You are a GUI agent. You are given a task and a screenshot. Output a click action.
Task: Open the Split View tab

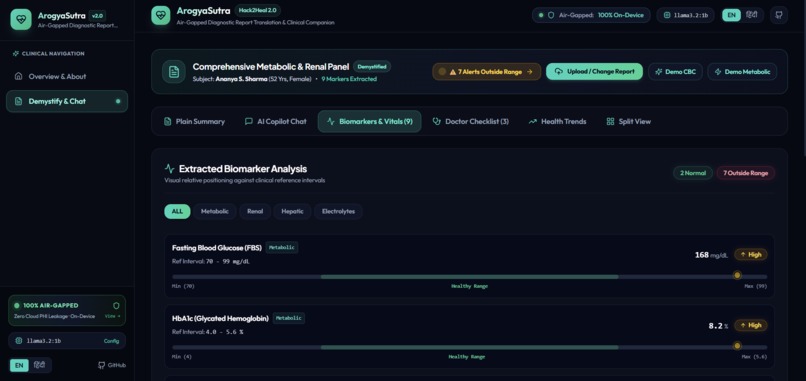point(628,122)
